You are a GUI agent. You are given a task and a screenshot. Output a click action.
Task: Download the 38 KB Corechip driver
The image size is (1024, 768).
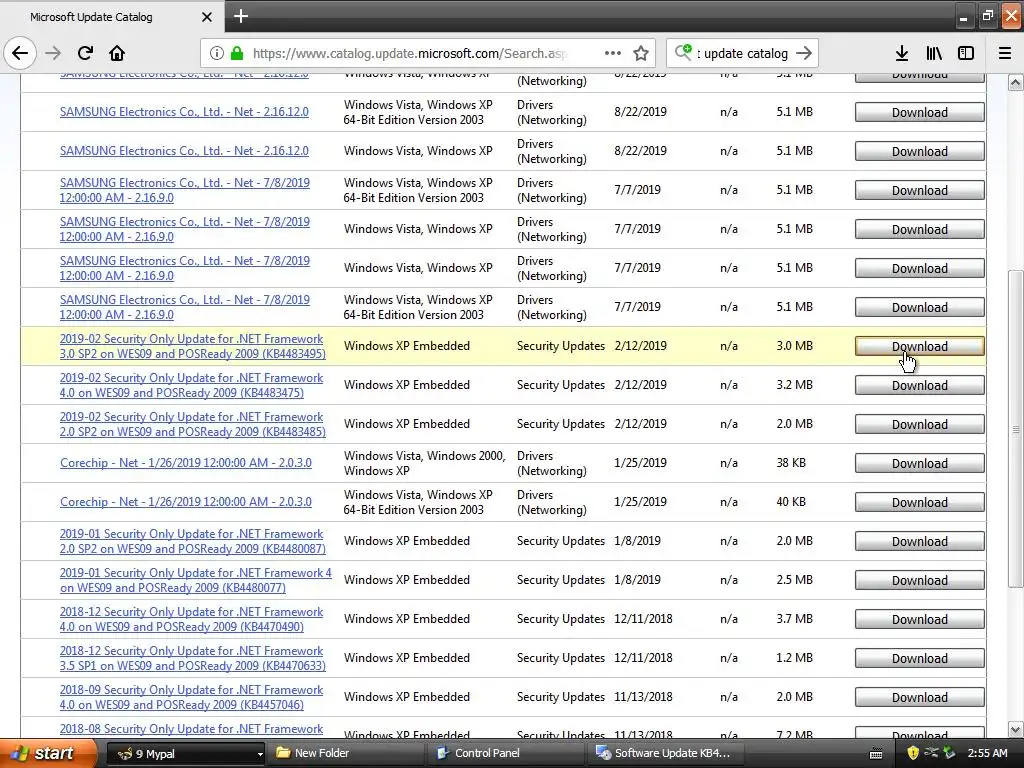pyautogui.click(x=920, y=463)
